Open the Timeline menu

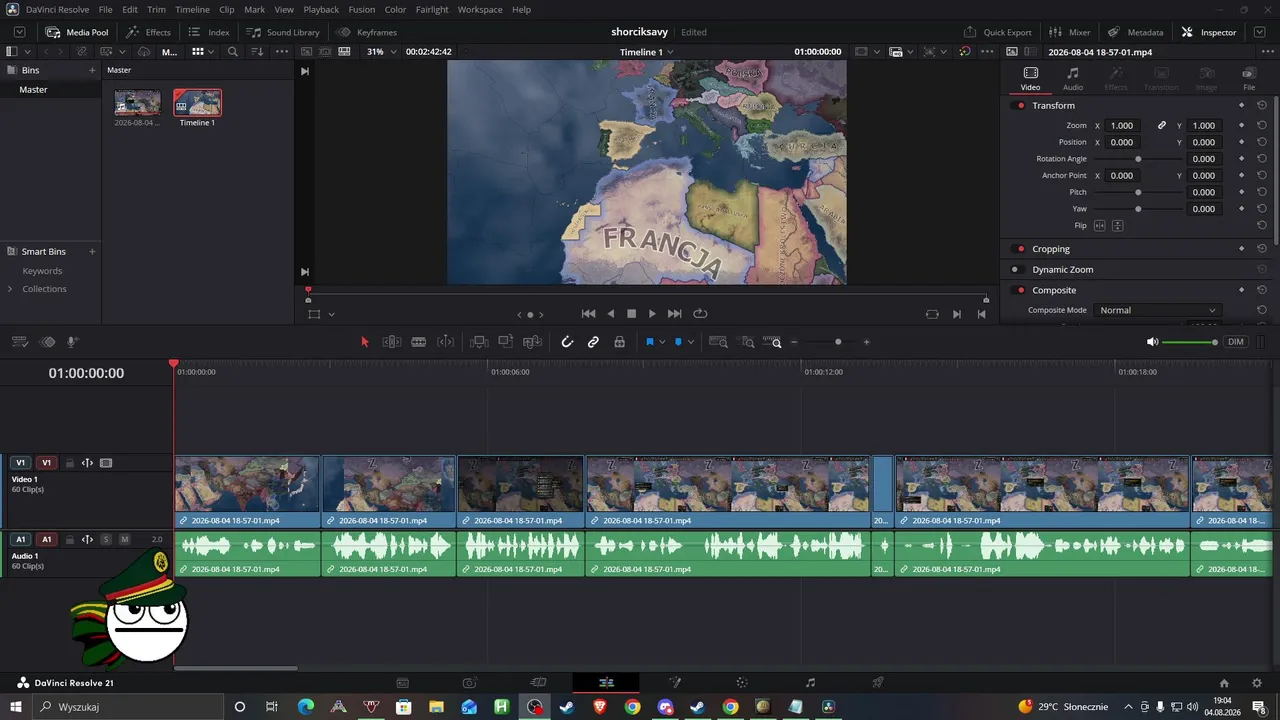click(192, 9)
